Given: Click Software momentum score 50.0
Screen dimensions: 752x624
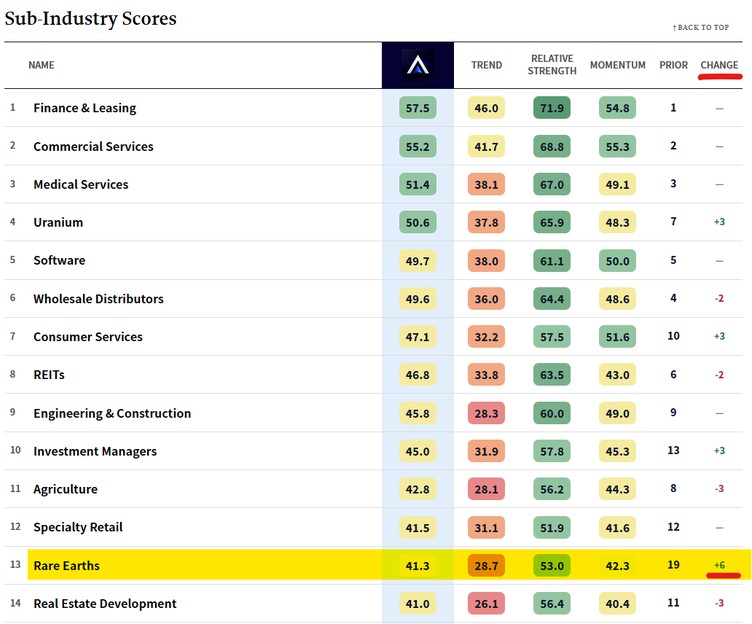Looking at the screenshot, I should 617,261.
